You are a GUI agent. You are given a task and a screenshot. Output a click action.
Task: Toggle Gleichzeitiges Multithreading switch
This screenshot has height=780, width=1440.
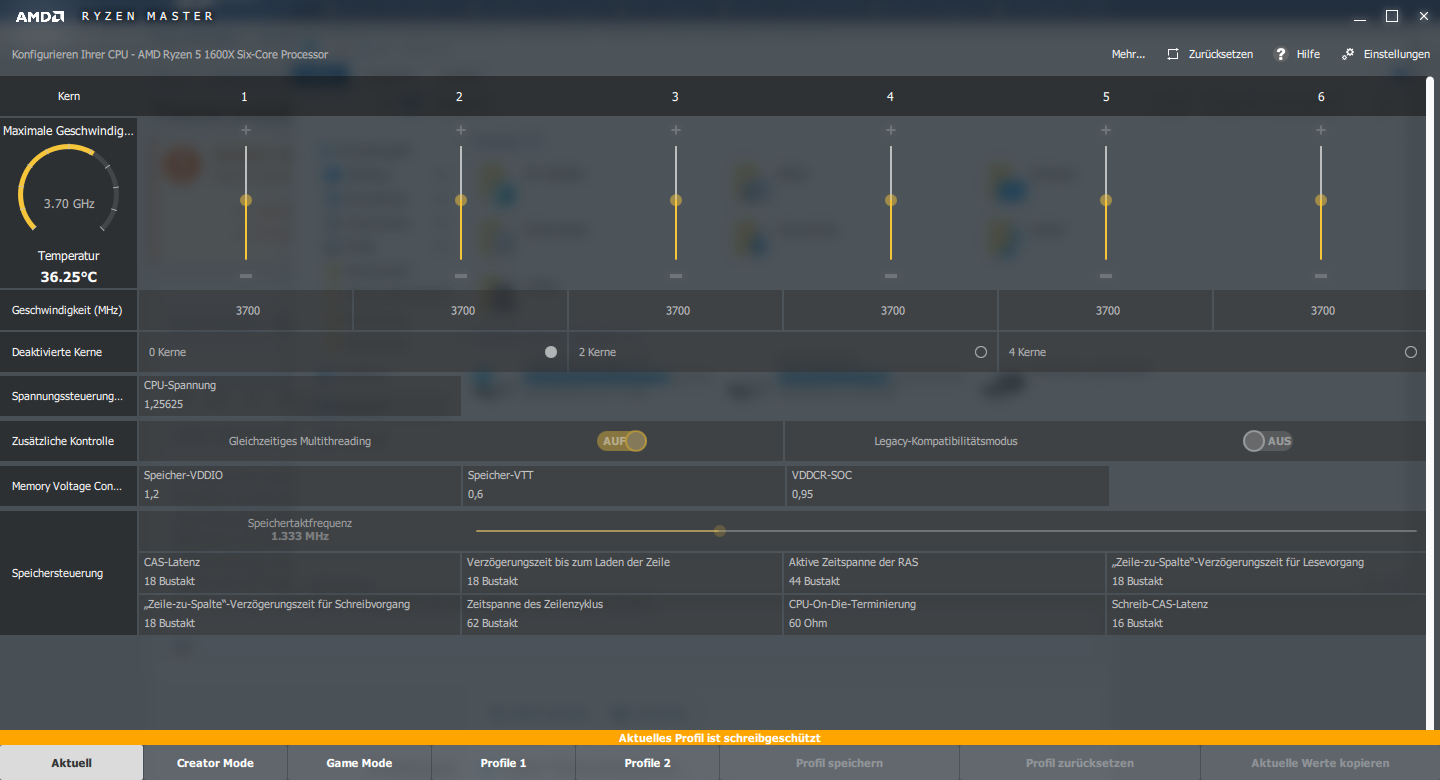622,441
